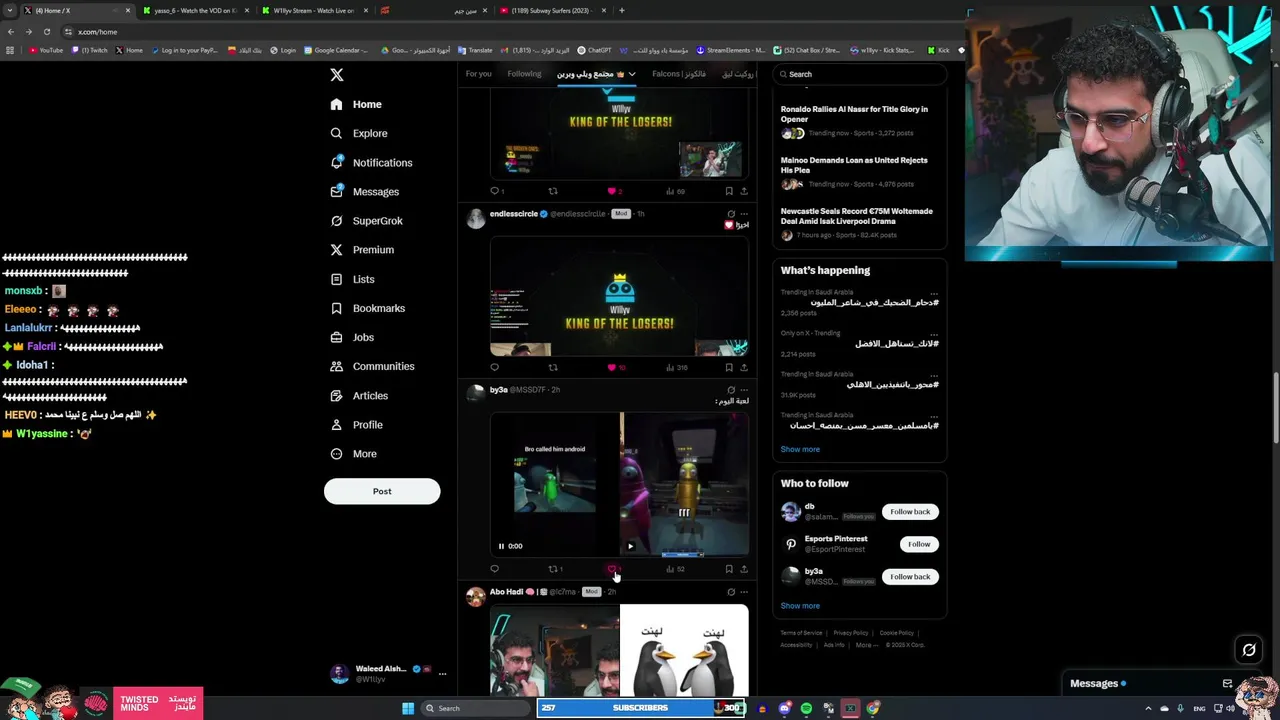
Task: Click the Jobs briefcase icon
Action: tap(336, 337)
